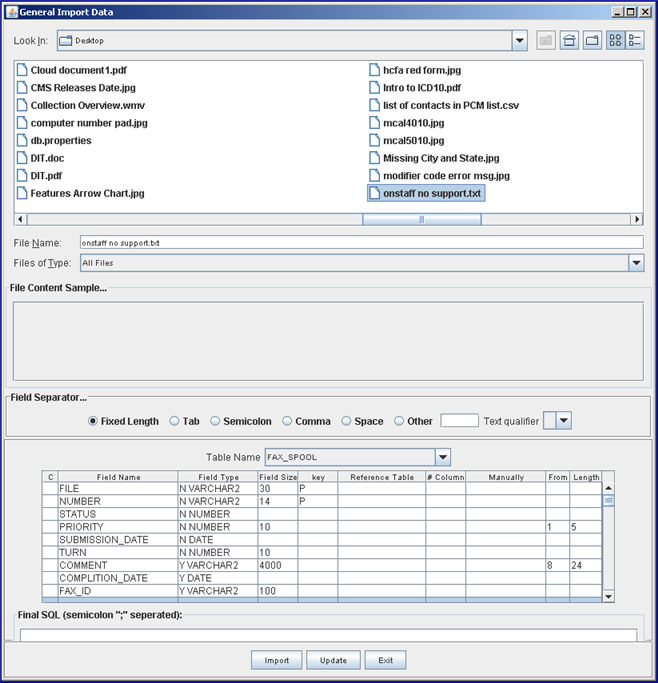Click the File Name input field
This screenshot has height=683, width=658.
[361, 243]
